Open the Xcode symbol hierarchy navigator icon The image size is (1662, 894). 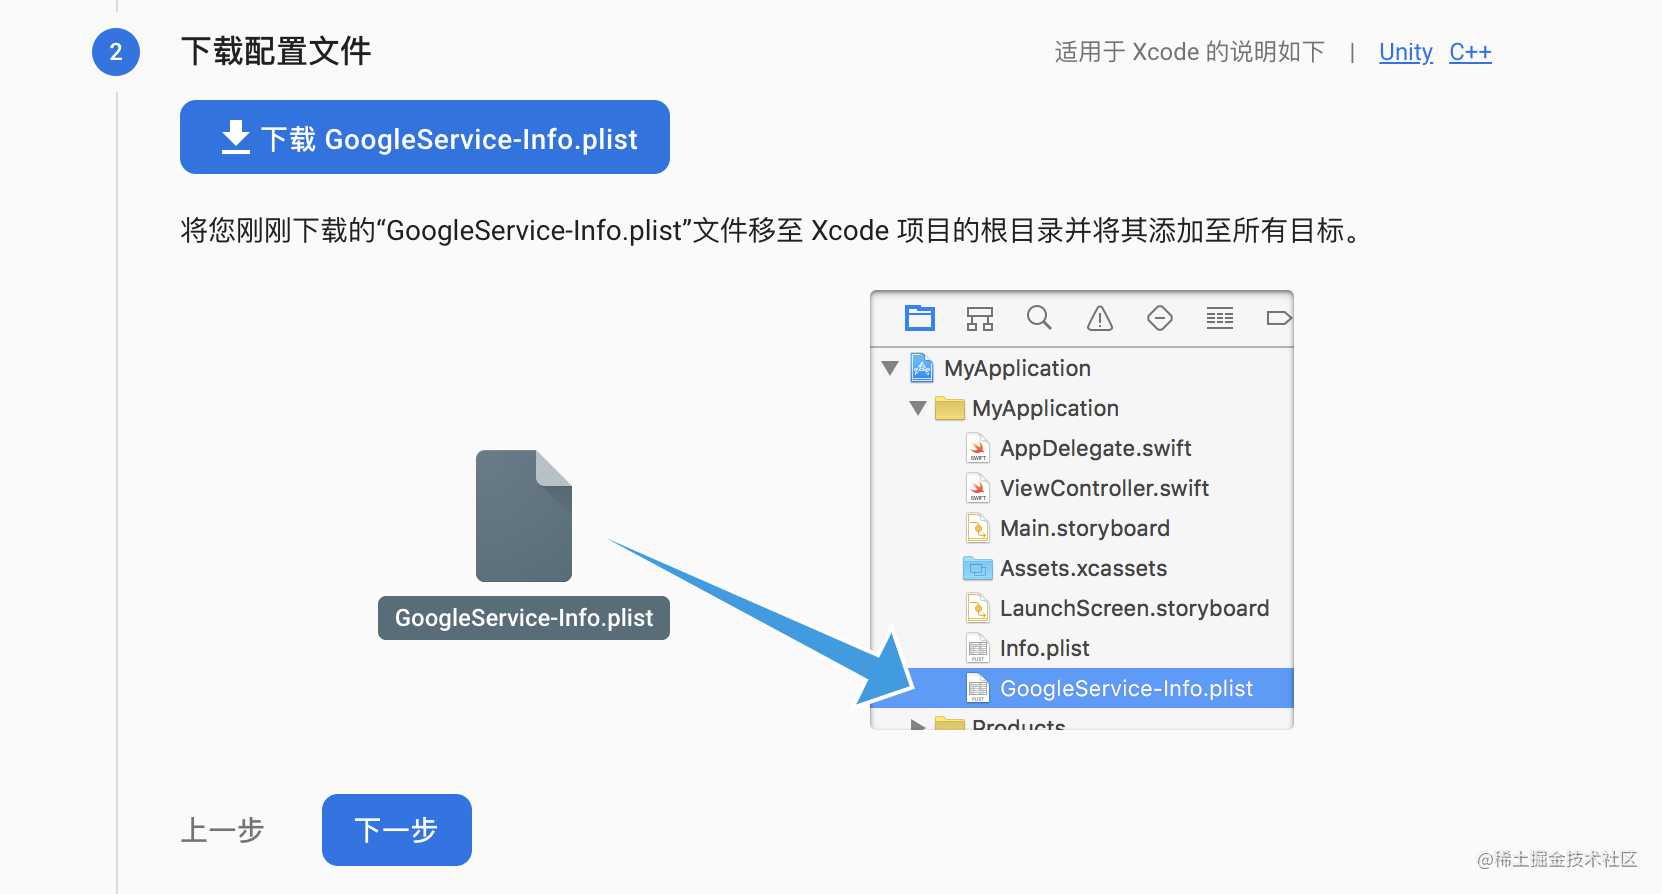[980, 318]
